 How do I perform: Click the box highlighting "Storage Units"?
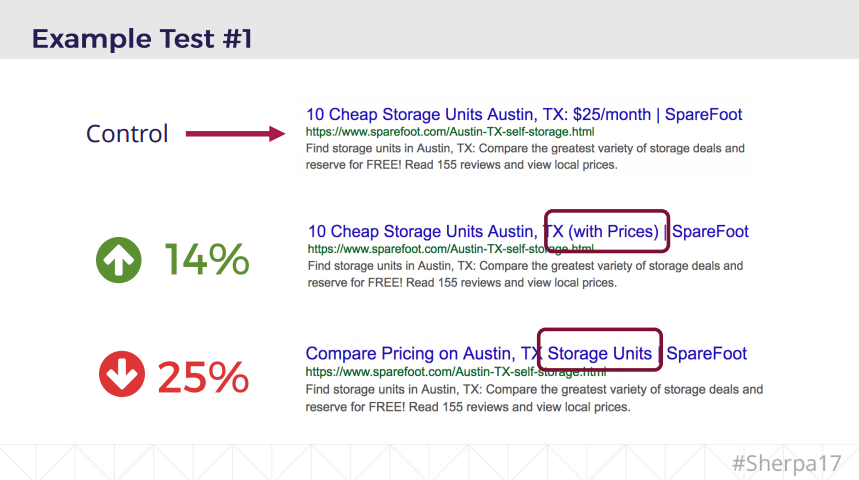pyautogui.click(x=599, y=352)
